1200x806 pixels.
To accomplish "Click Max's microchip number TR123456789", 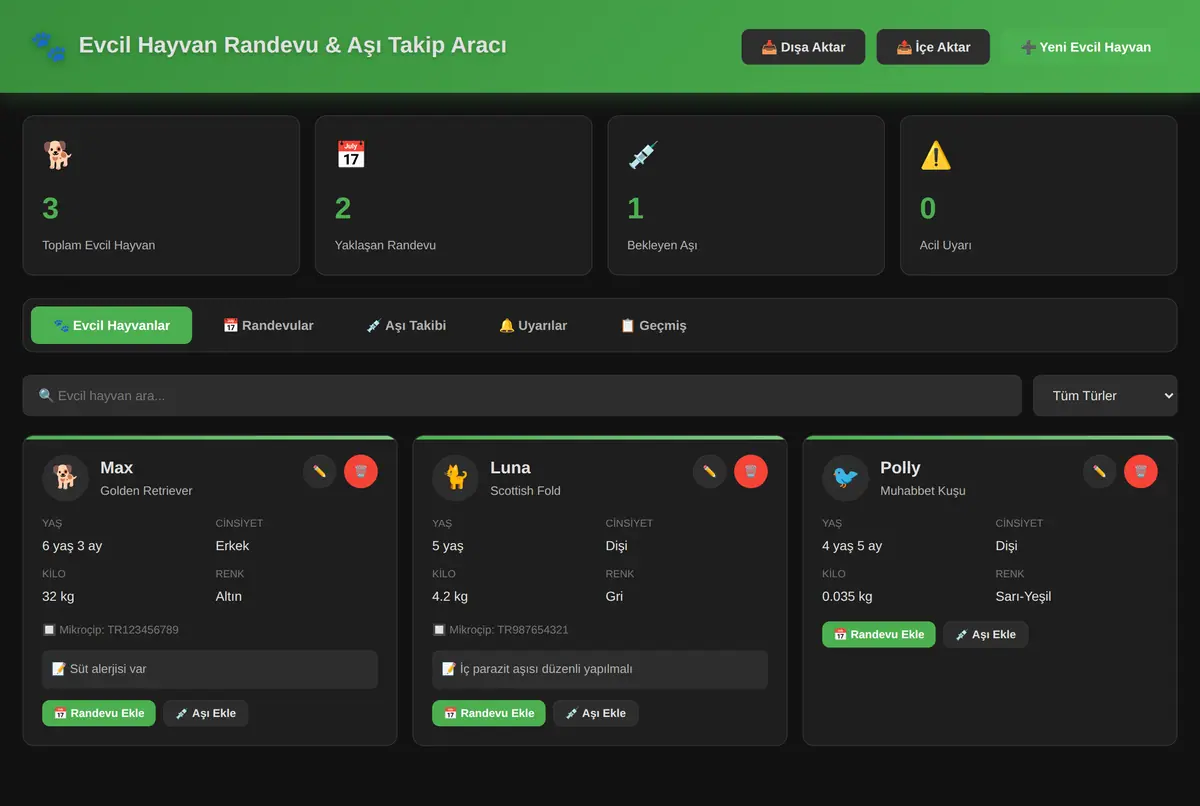I will 143,630.
